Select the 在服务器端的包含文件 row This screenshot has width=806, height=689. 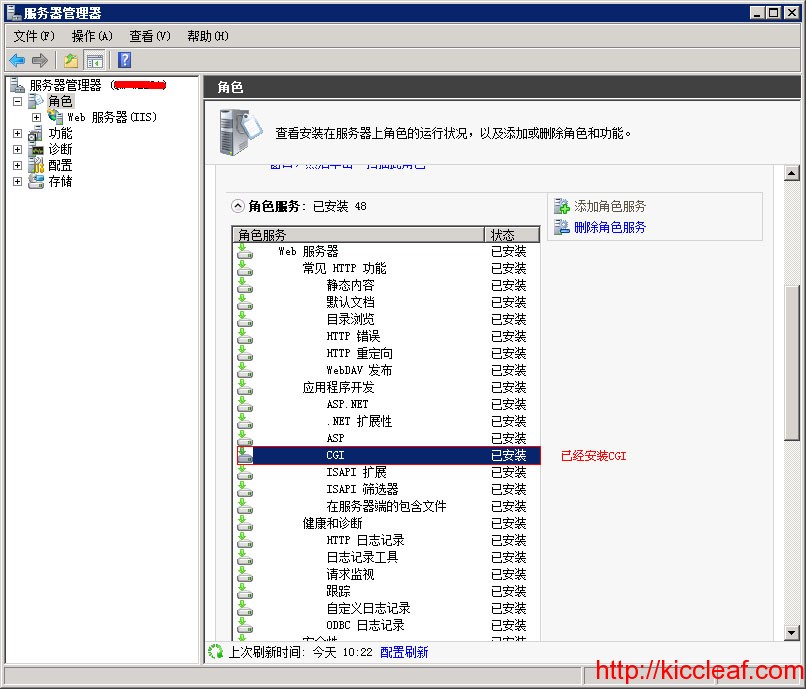point(389,506)
